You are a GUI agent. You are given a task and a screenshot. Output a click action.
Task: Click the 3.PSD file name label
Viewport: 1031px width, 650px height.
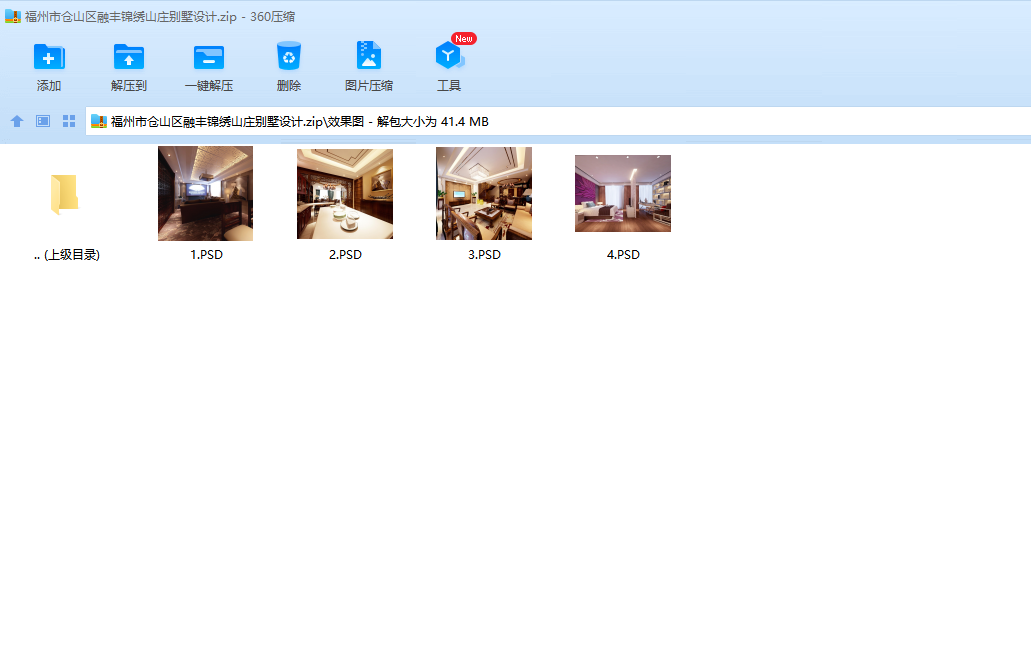click(485, 254)
